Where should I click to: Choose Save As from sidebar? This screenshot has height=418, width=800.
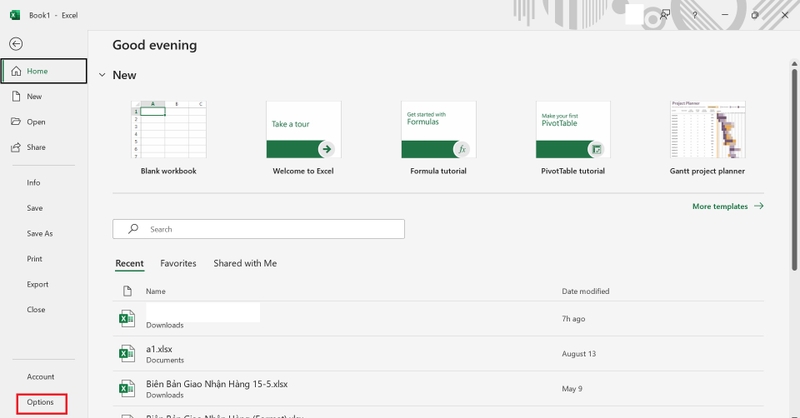point(40,234)
